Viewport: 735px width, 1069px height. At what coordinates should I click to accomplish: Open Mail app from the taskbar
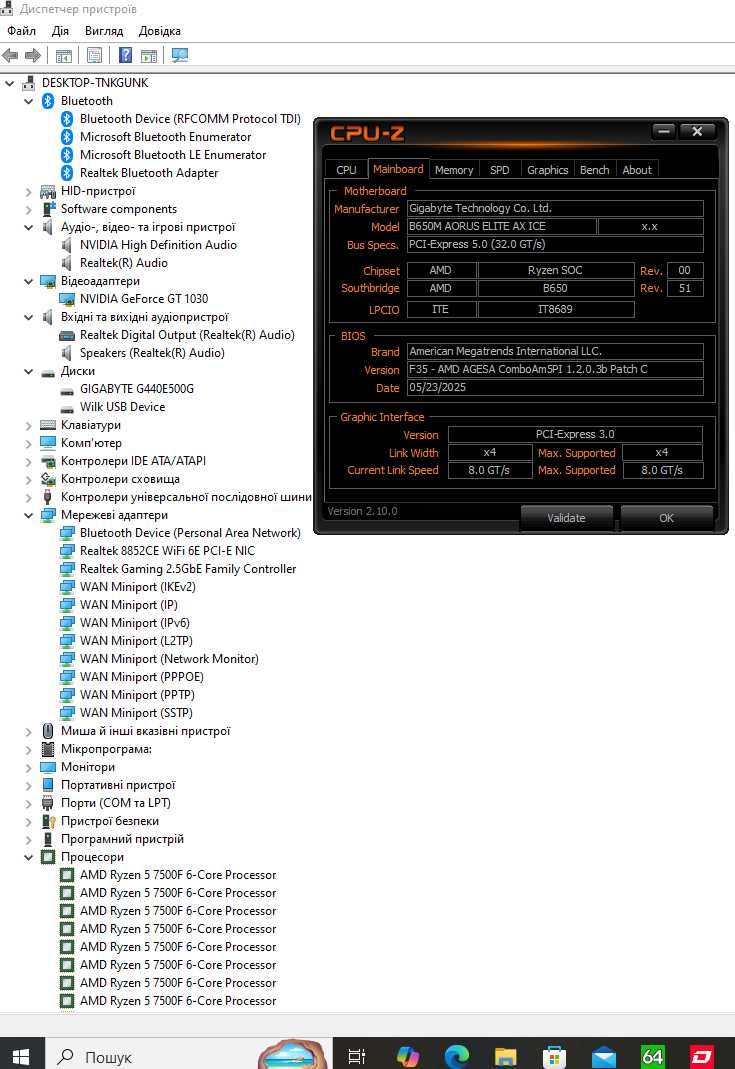(603, 1057)
